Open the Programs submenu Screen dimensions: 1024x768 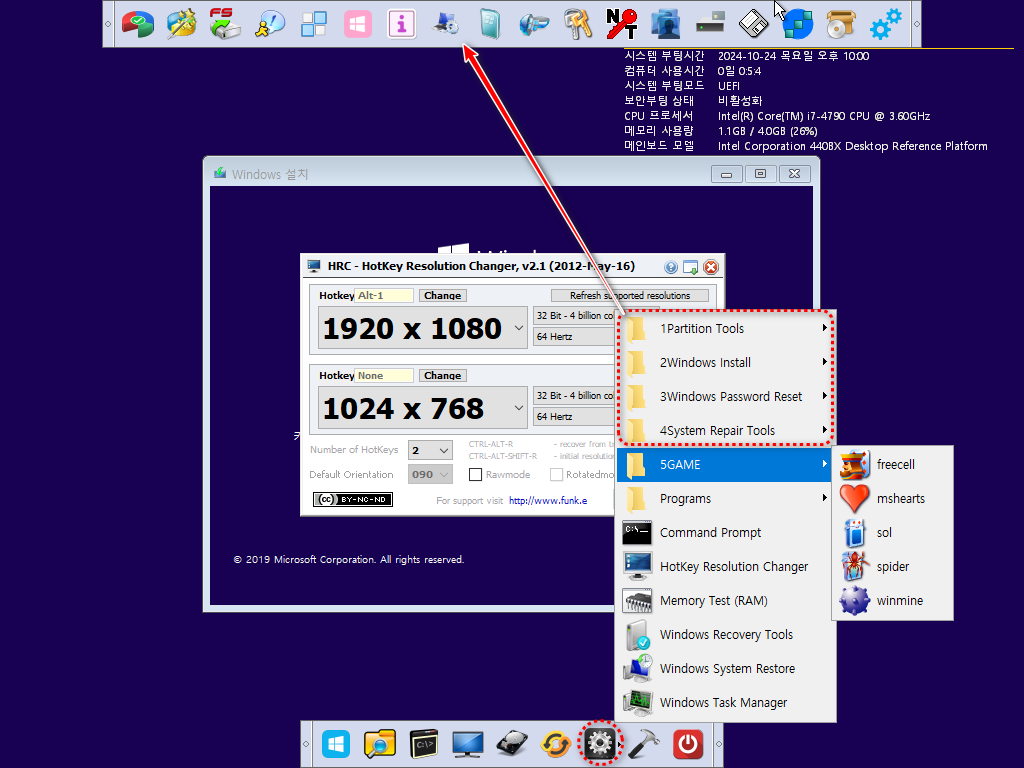(x=724, y=498)
